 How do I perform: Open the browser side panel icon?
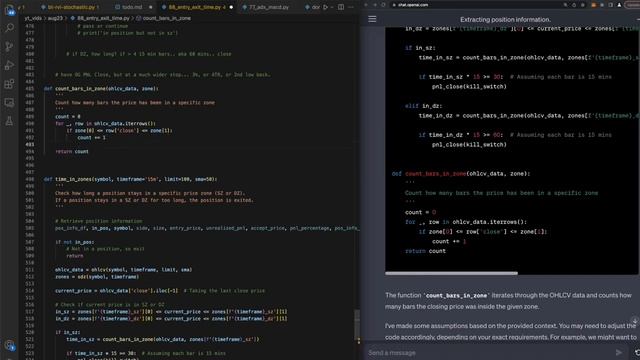click(x=611, y=5)
